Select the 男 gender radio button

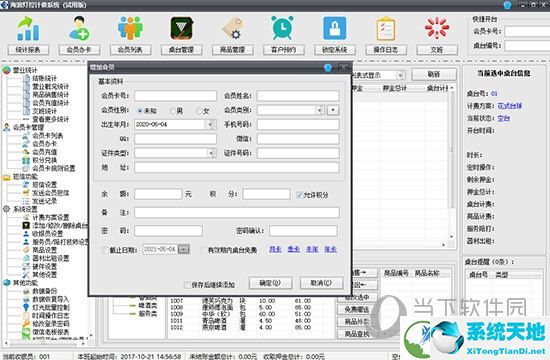coord(173,111)
